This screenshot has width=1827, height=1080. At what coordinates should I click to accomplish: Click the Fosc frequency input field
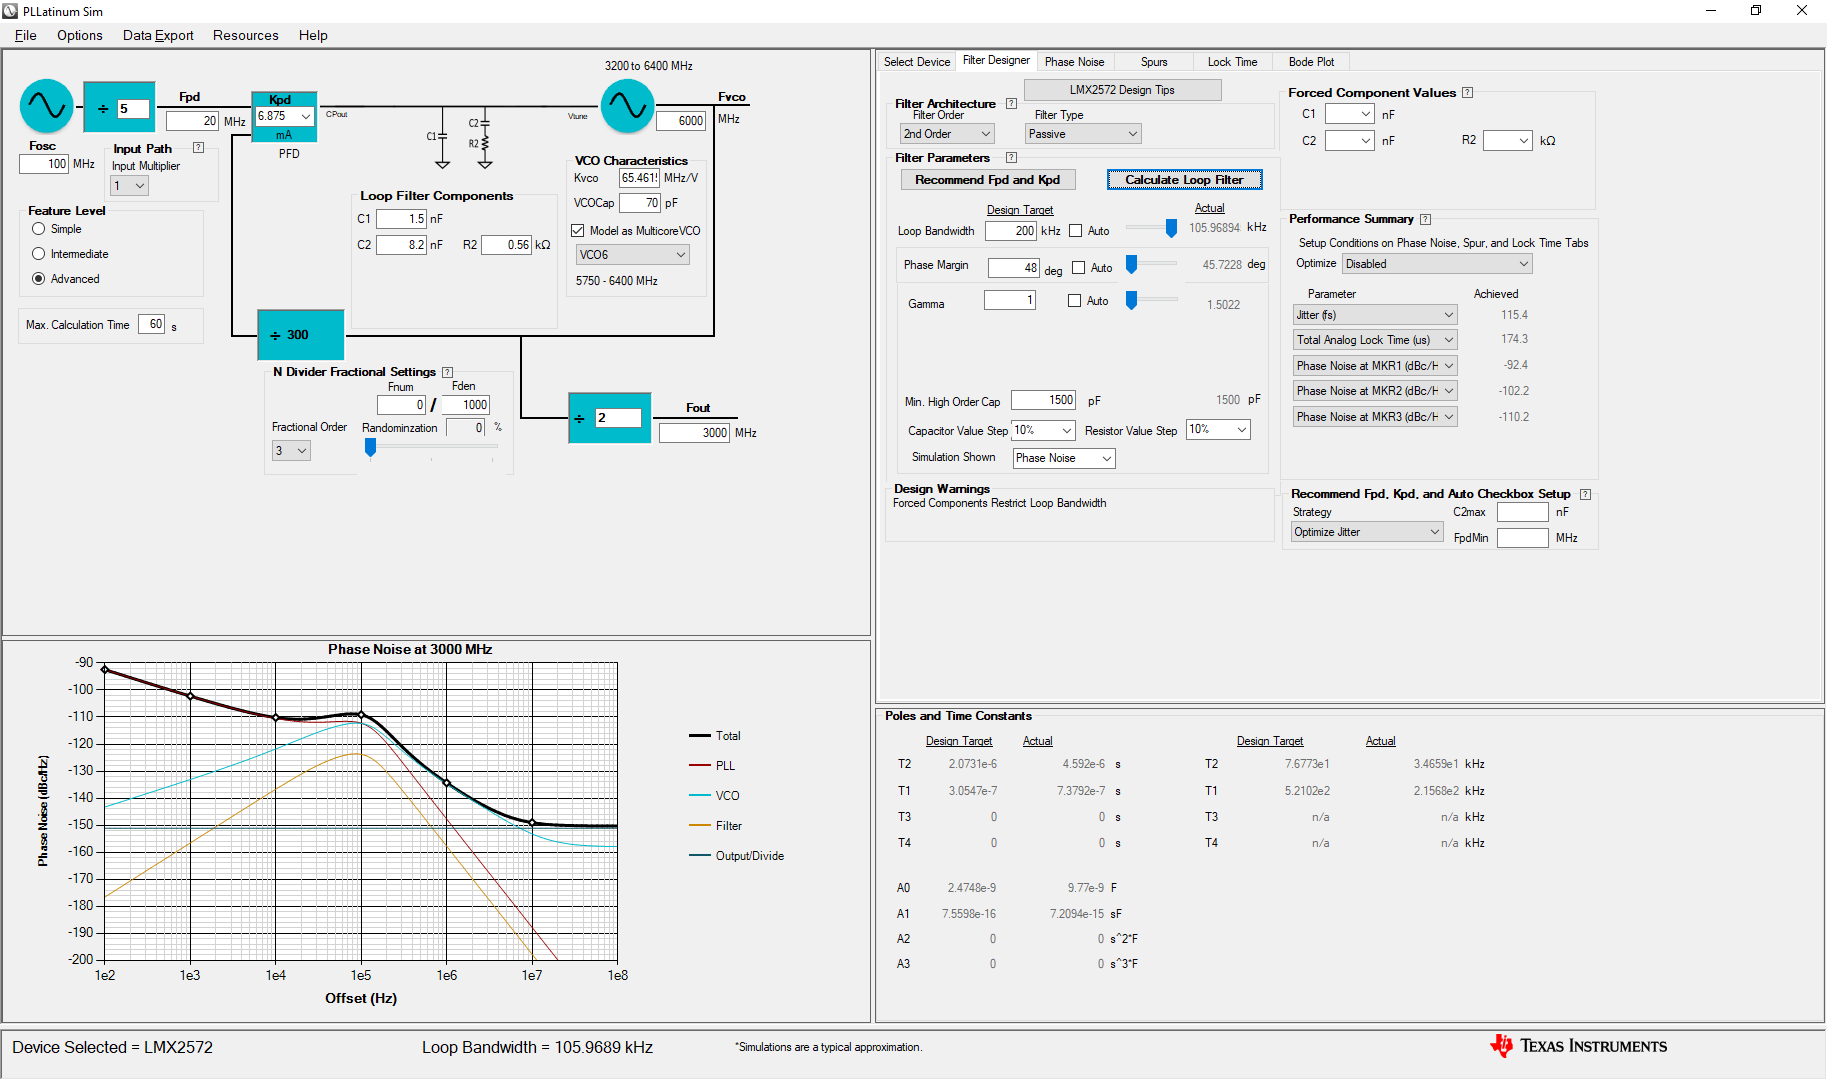click(44, 164)
